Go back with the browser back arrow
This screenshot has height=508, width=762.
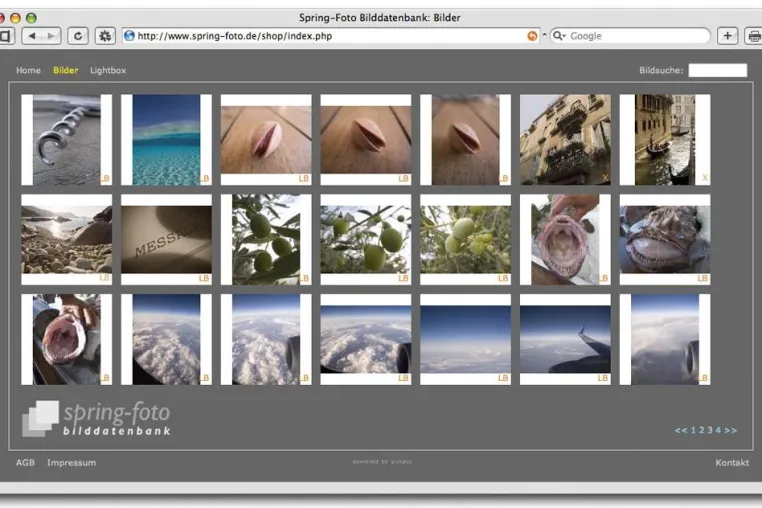32,35
